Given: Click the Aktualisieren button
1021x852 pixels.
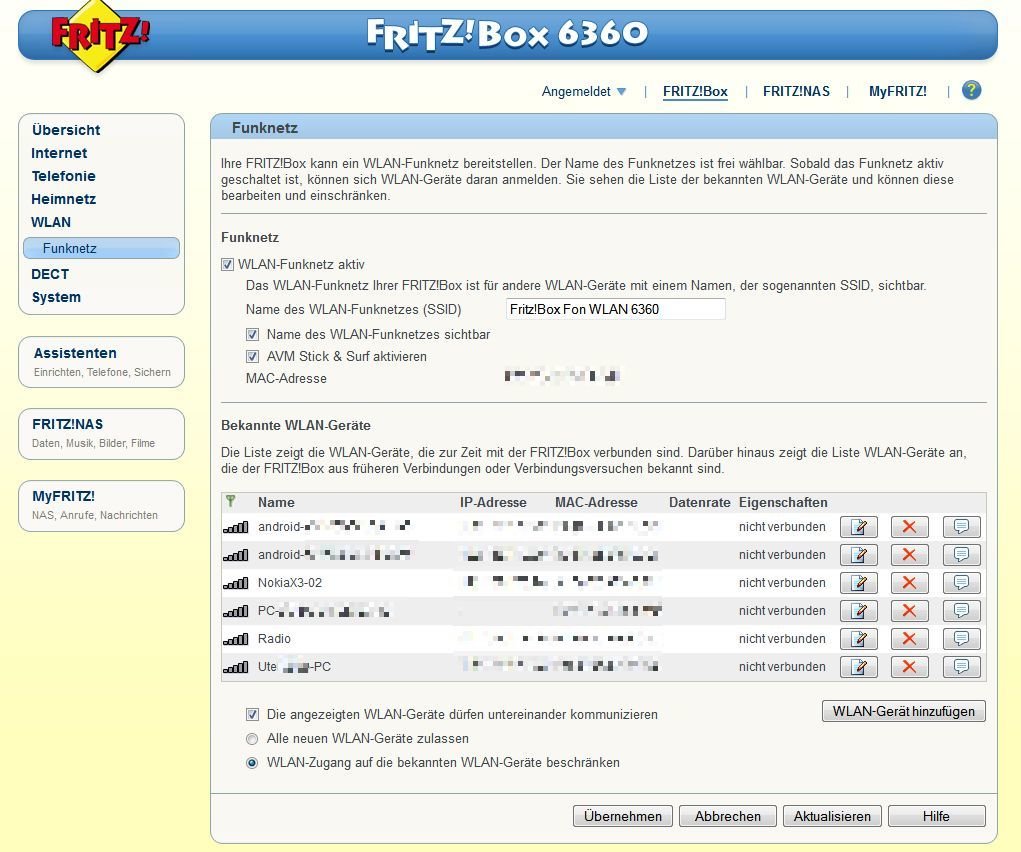Looking at the screenshot, I should pos(832,816).
